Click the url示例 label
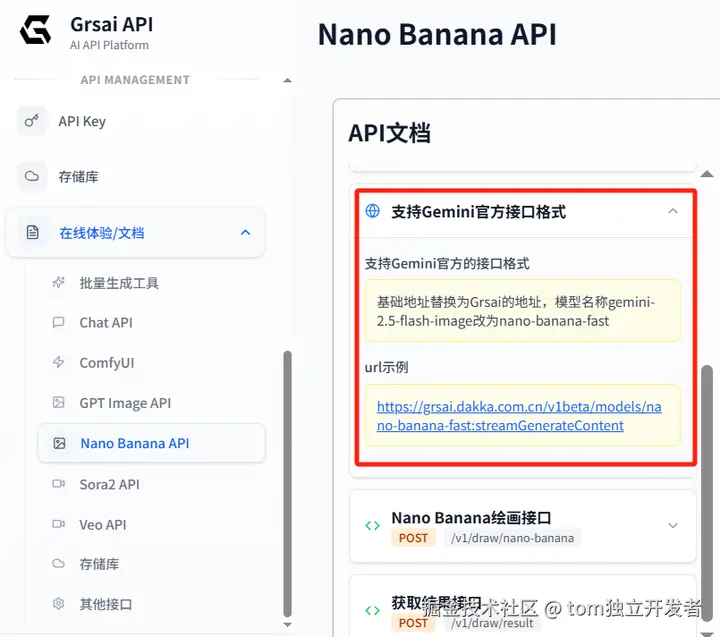720x637 pixels. 387,367
